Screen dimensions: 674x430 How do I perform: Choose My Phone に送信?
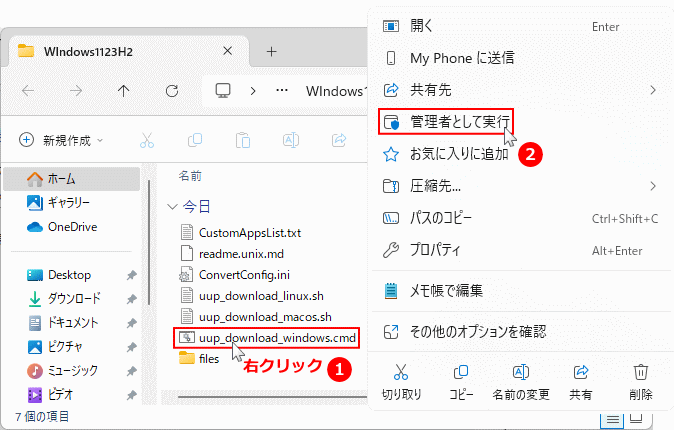[x=521, y=58]
